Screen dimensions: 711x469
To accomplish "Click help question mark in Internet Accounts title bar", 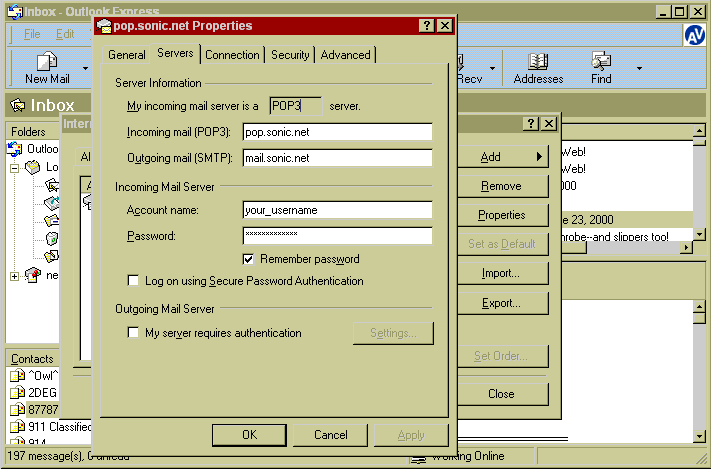I will point(531,124).
